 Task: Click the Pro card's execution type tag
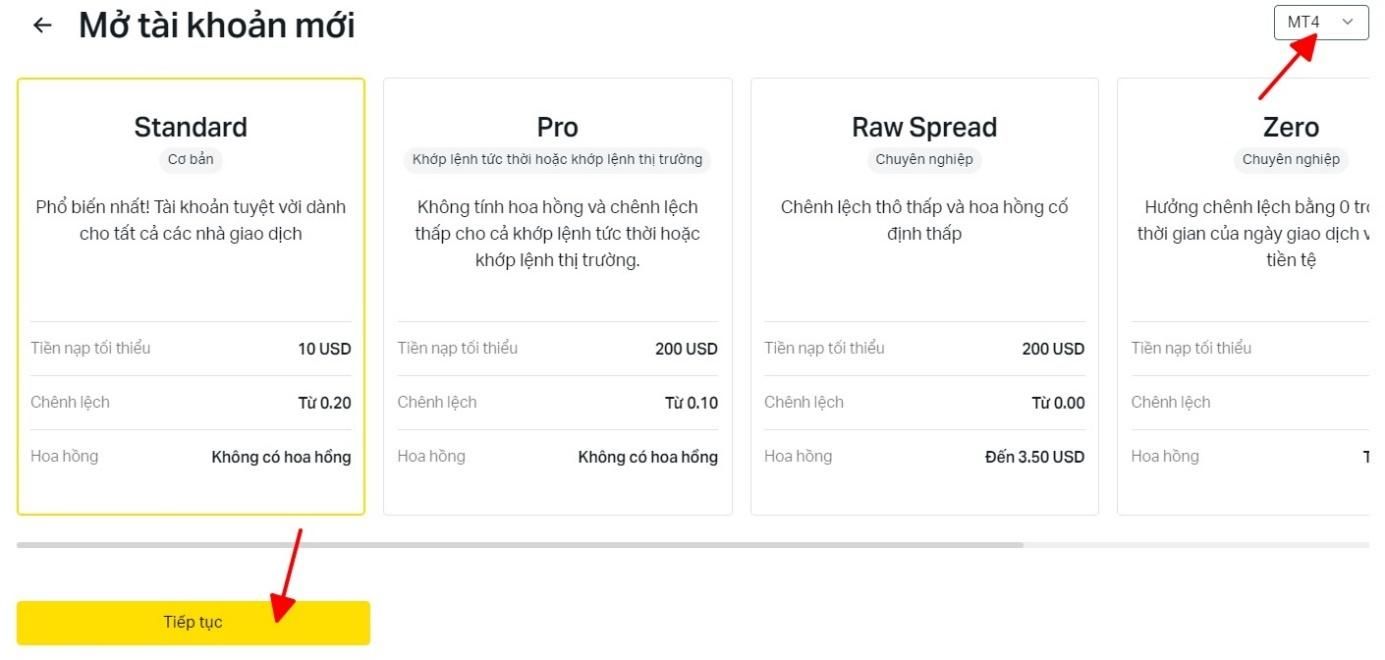pyautogui.click(x=557, y=159)
